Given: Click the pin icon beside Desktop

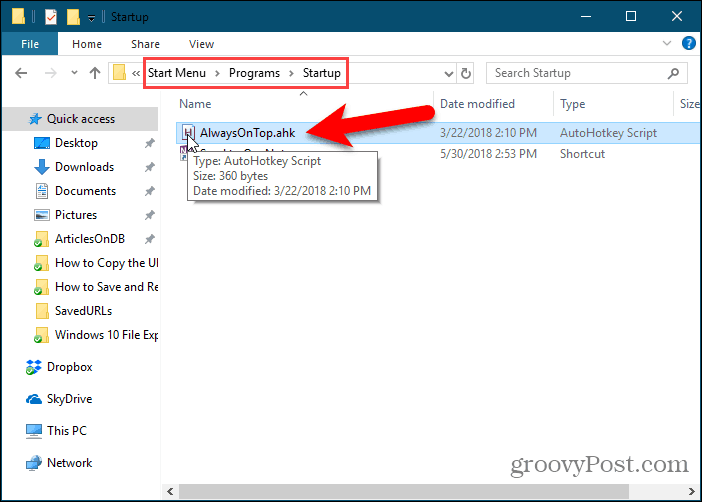Looking at the screenshot, I should (x=150, y=143).
